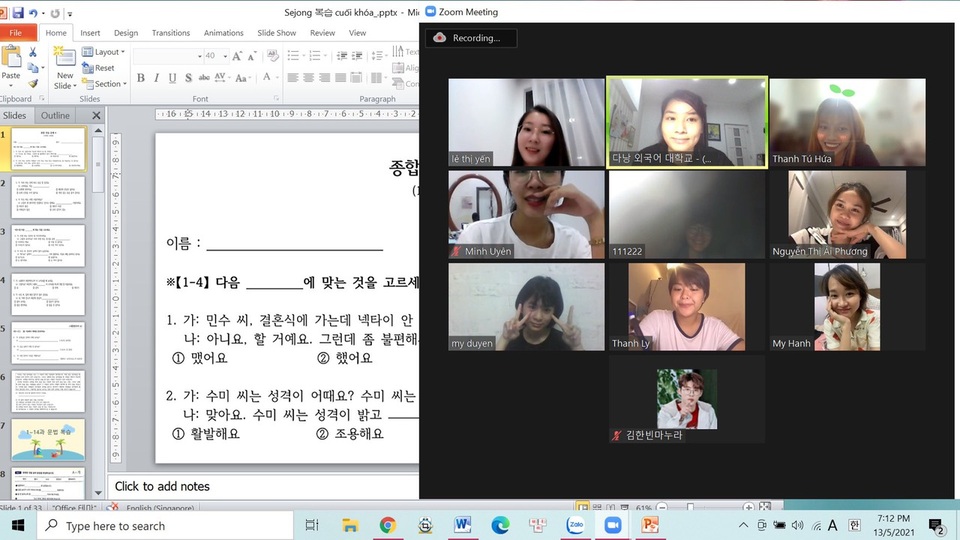The height and width of the screenshot is (540, 960).
Task: Click the Paste clipboard icon
Action: pyautogui.click(x=11, y=62)
